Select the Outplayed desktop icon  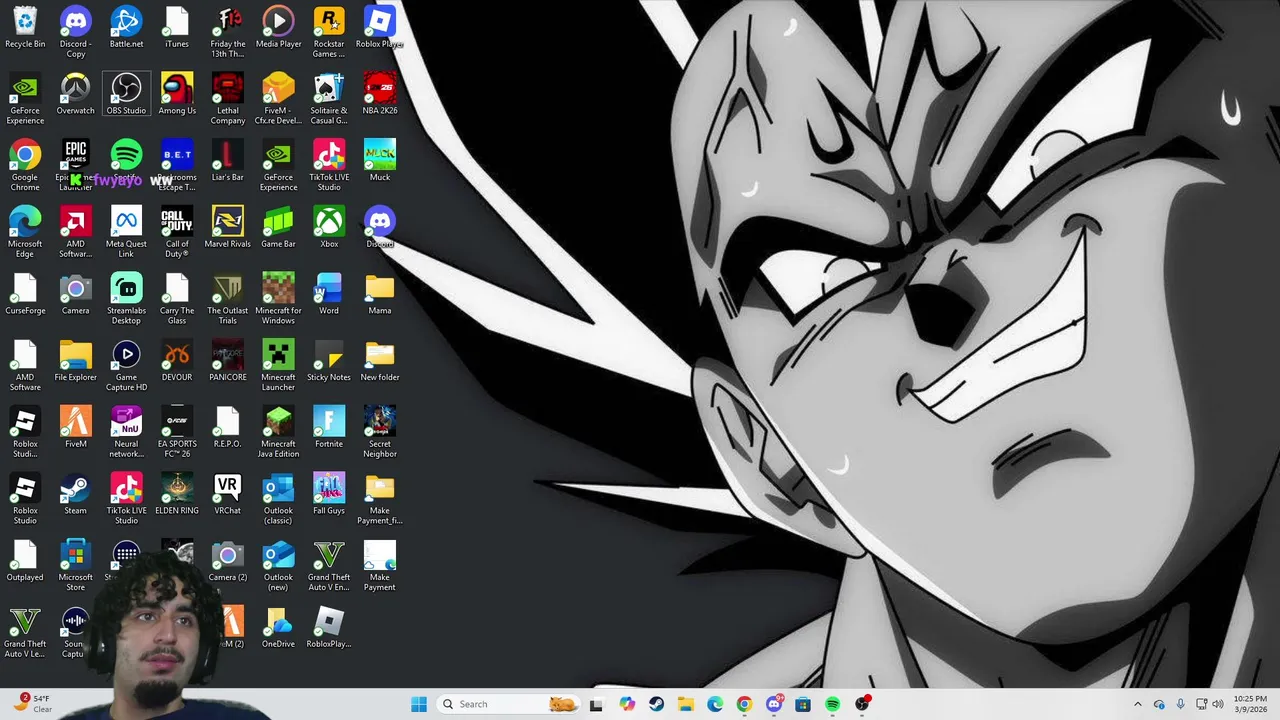point(25,562)
